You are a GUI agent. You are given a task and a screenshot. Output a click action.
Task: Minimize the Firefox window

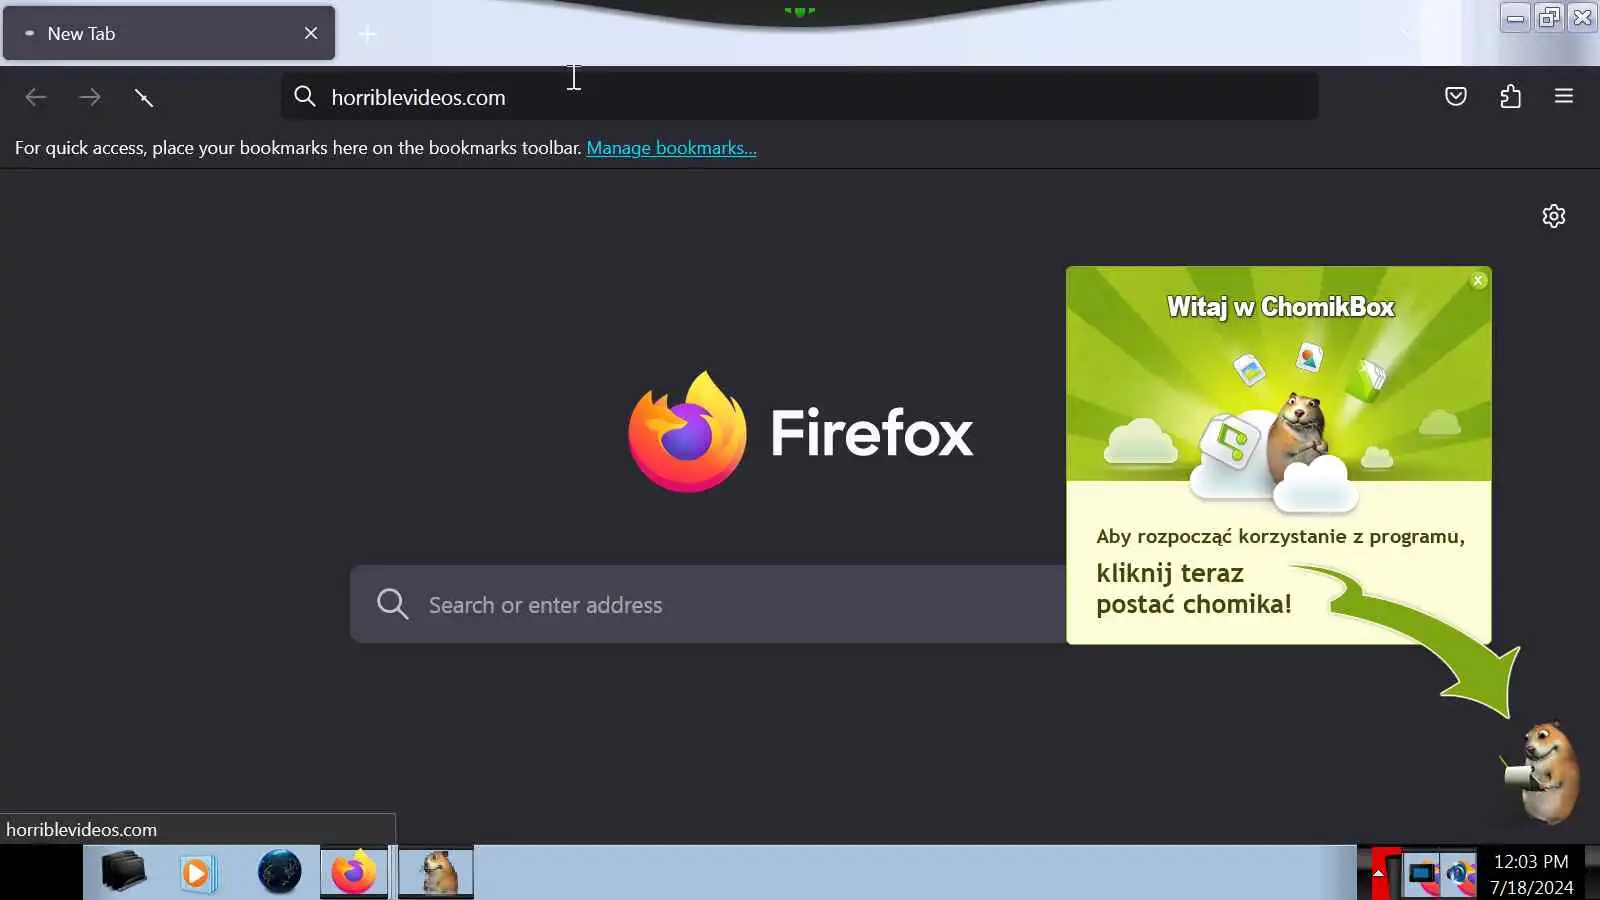(1516, 17)
